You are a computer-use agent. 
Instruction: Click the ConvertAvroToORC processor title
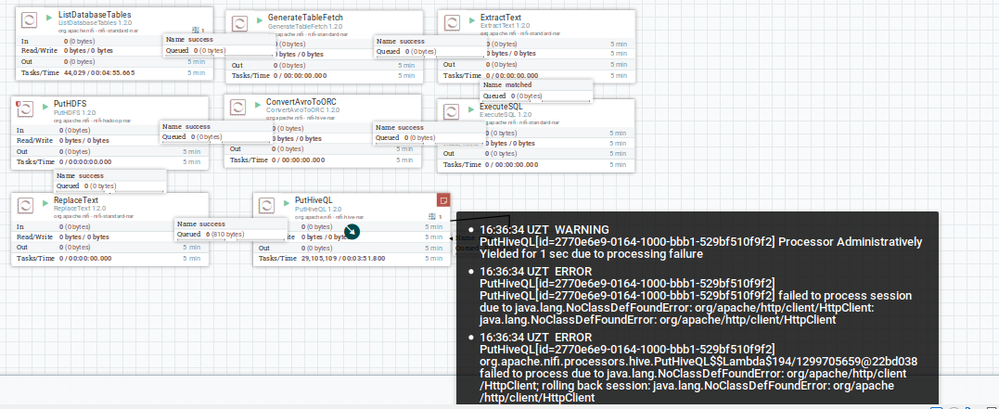point(301,102)
